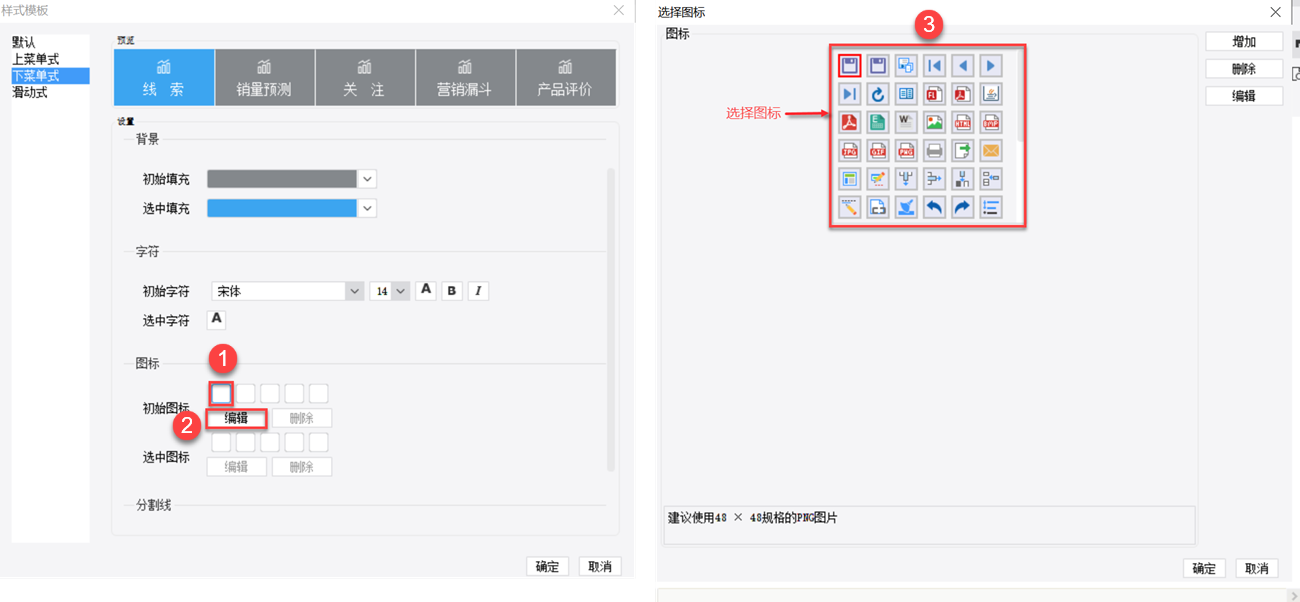Image resolution: width=1300 pixels, height=602 pixels.
Task: Select the last-page navigation icon
Action: [x=849, y=94]
